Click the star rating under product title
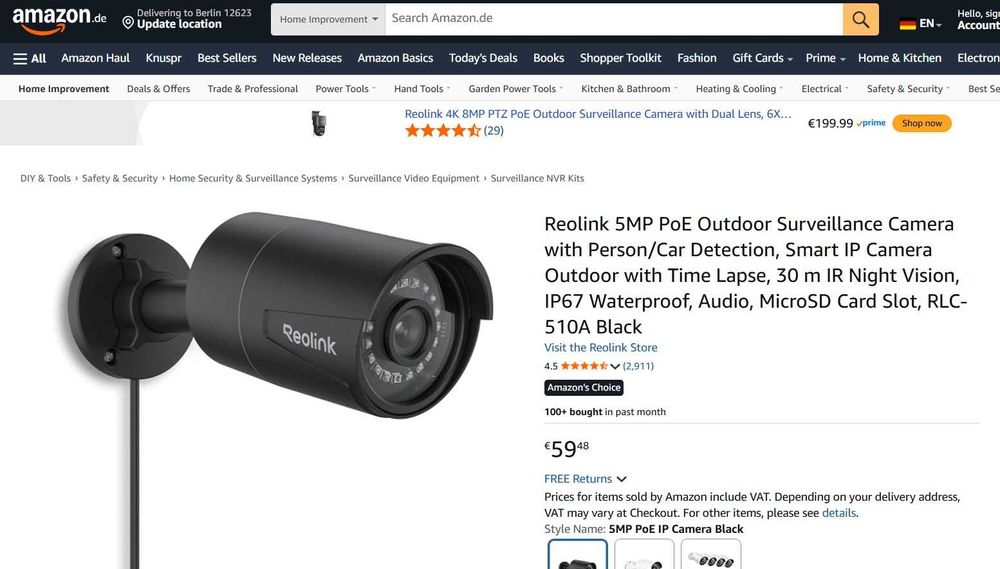The width and height of the screenshot is (1000, 569). pyautogui.click(x=584, y=366)
